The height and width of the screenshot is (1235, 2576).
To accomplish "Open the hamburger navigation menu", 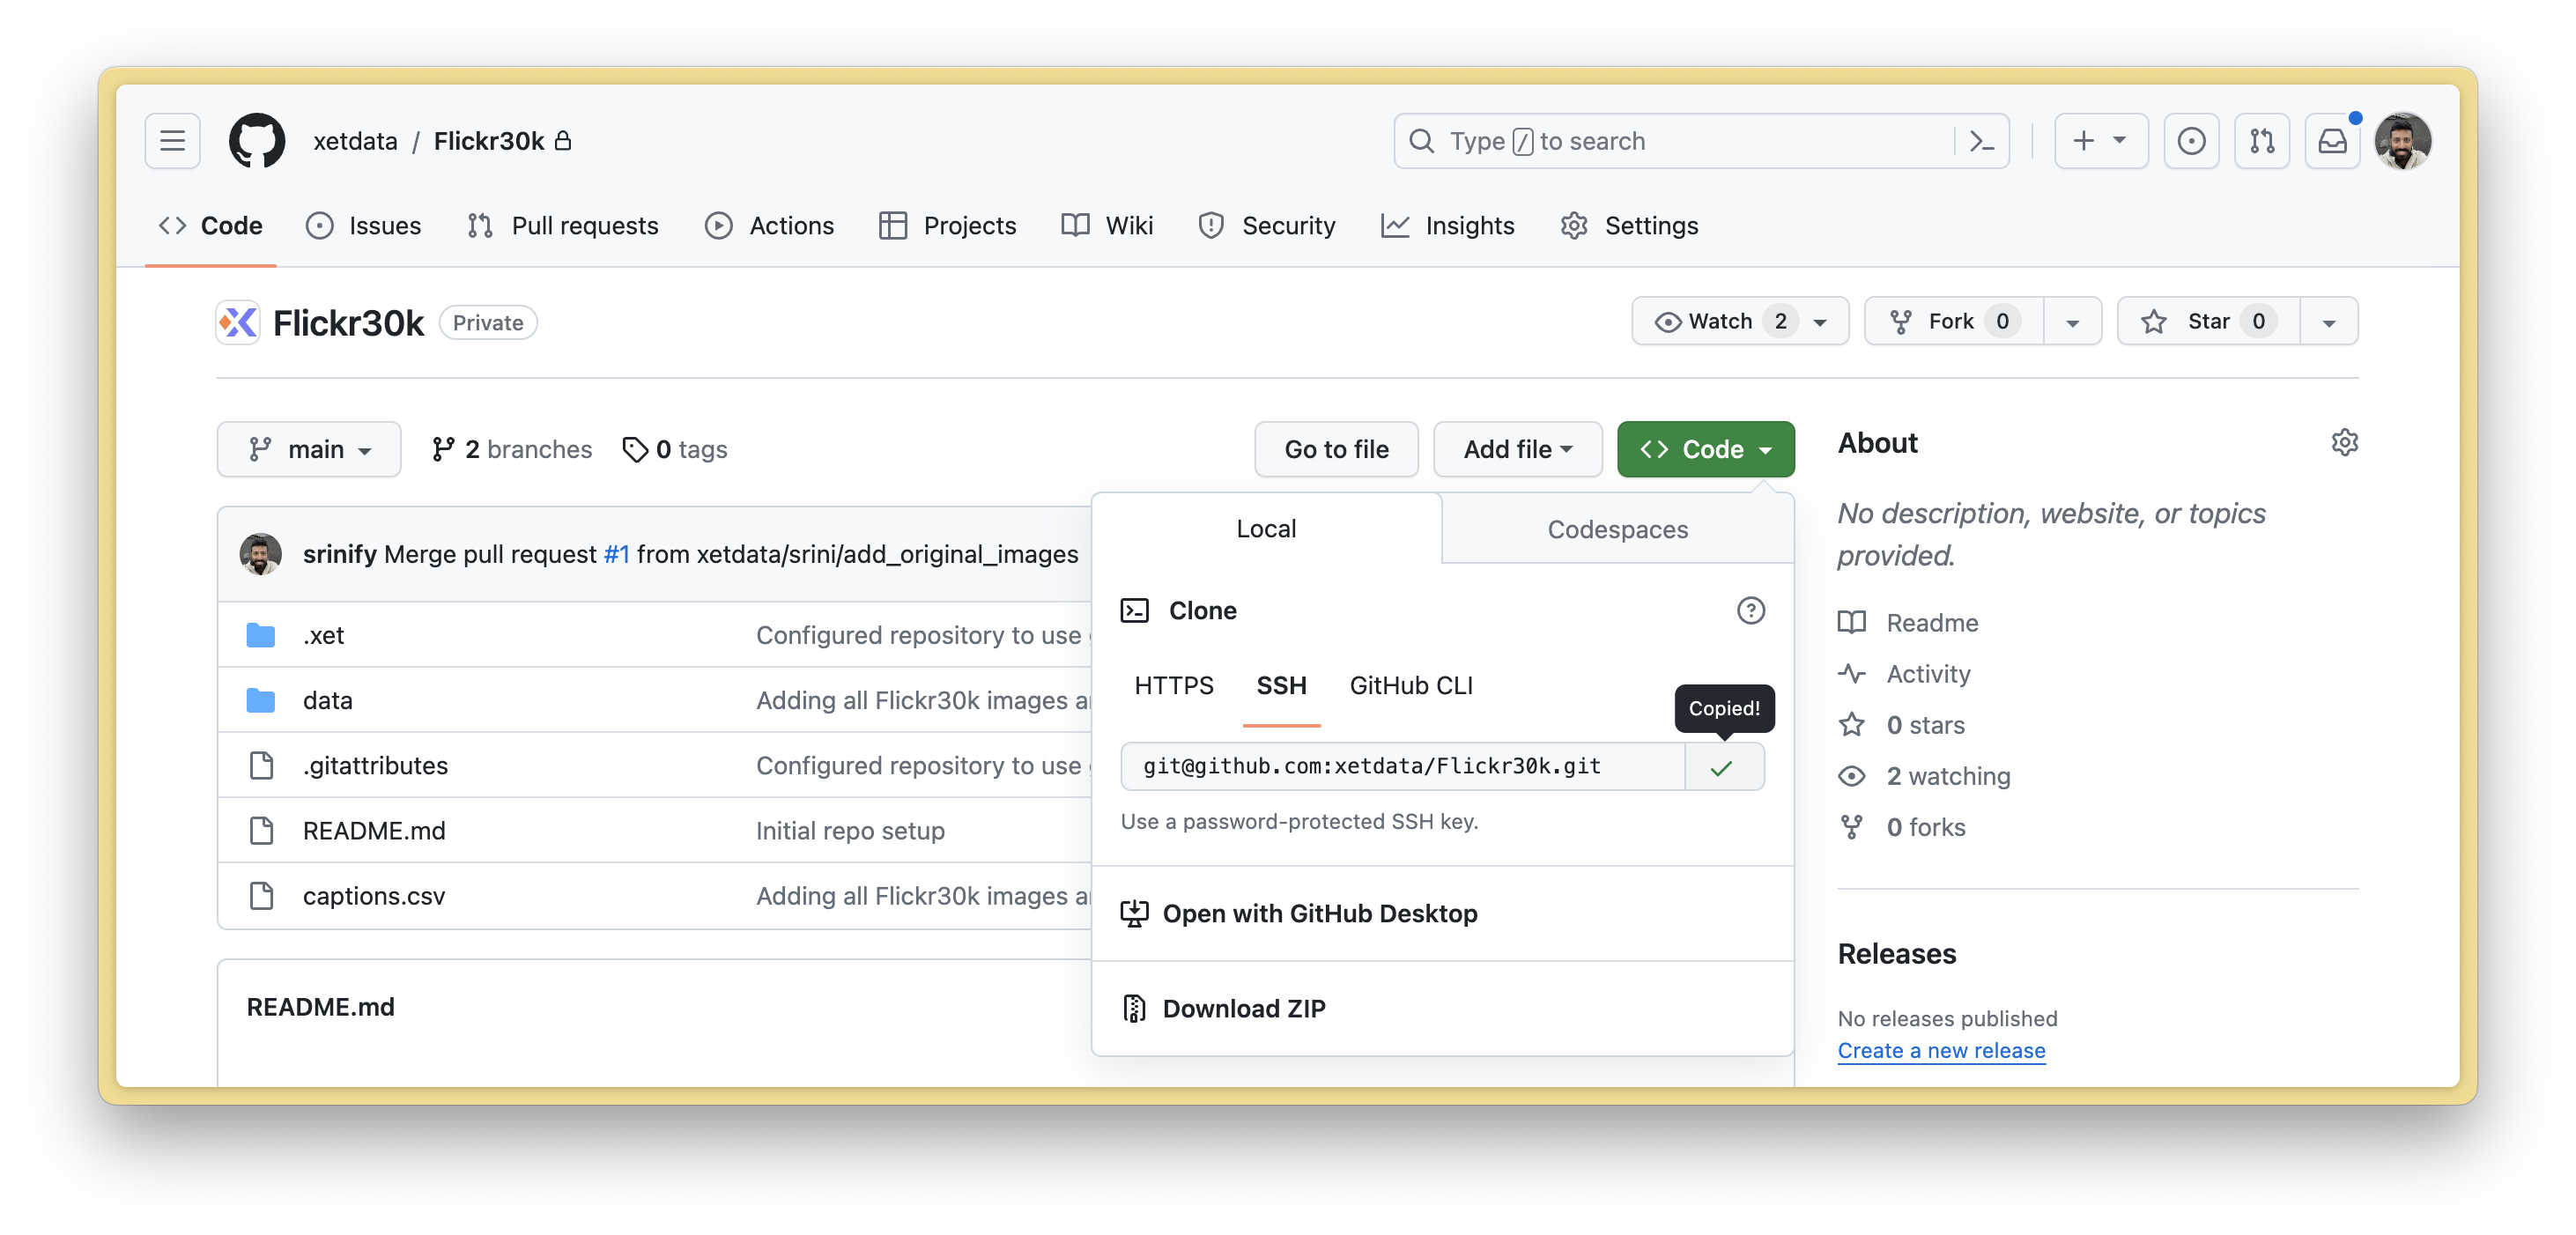I will (x=172, y=141).
